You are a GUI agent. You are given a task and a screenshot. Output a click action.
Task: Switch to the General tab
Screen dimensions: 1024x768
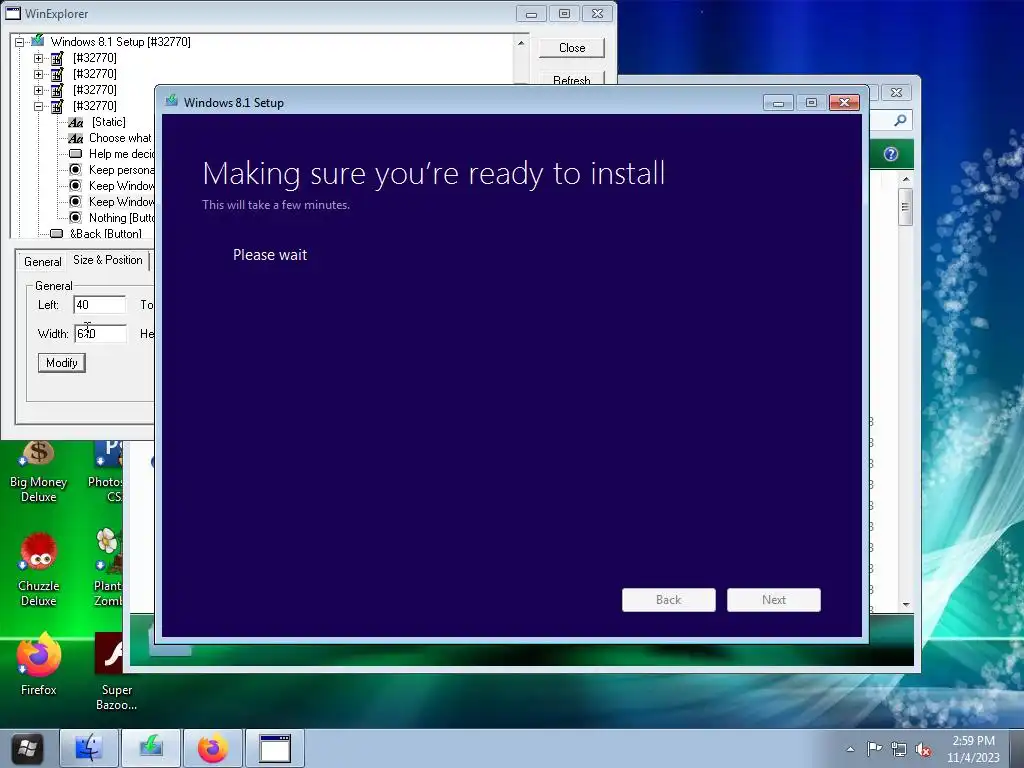pos(42,262)
